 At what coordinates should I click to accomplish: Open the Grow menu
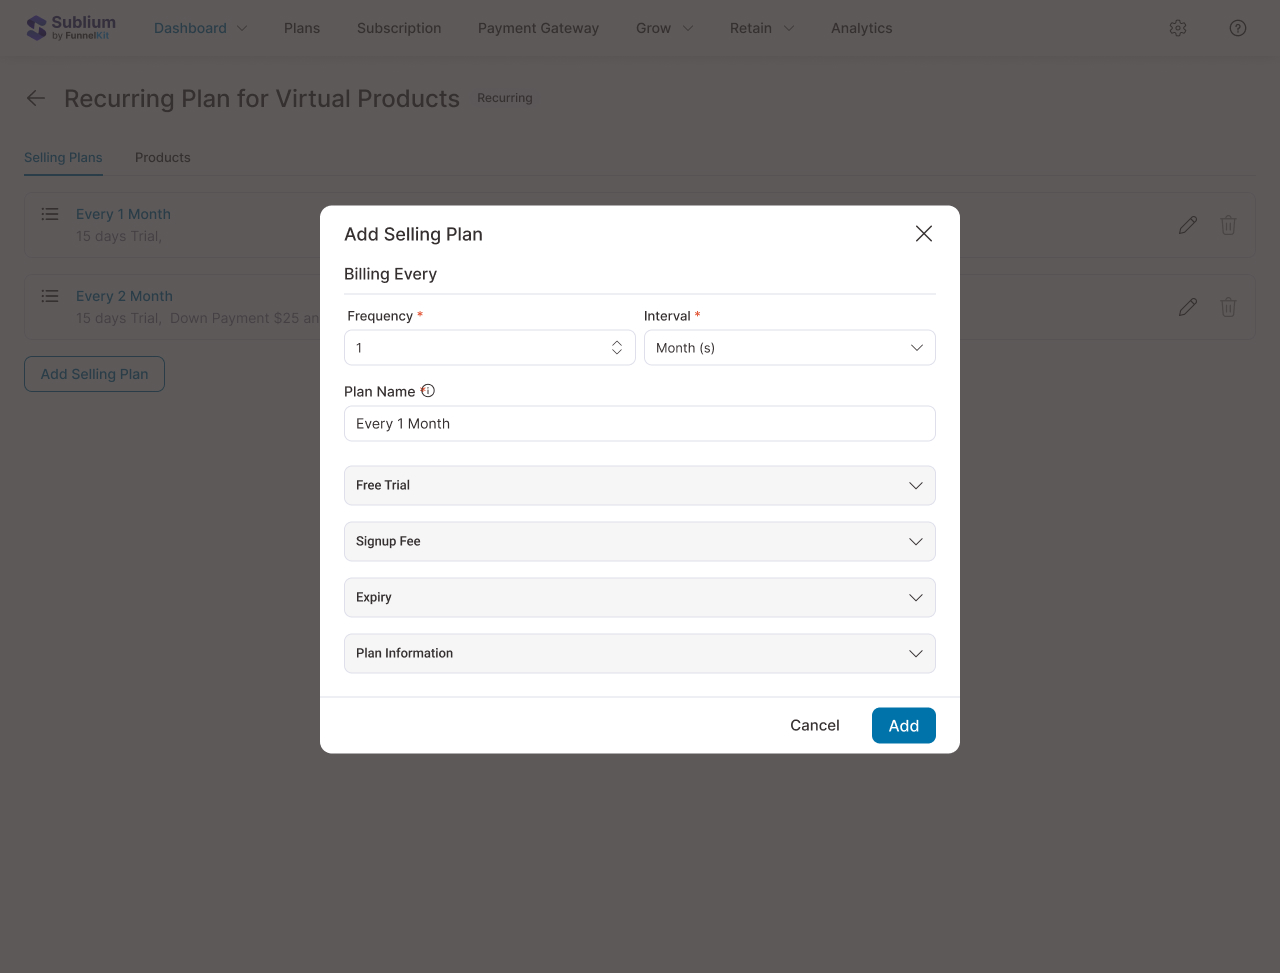pyautogui.click(x=663, y=28)
